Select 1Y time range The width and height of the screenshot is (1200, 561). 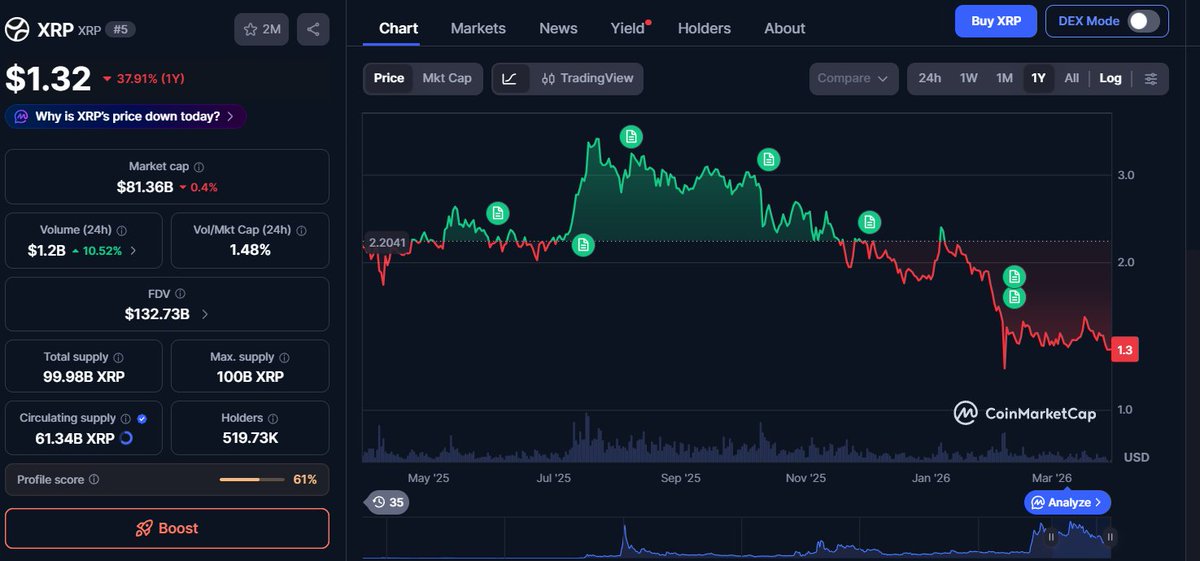tap(1038, 78)
